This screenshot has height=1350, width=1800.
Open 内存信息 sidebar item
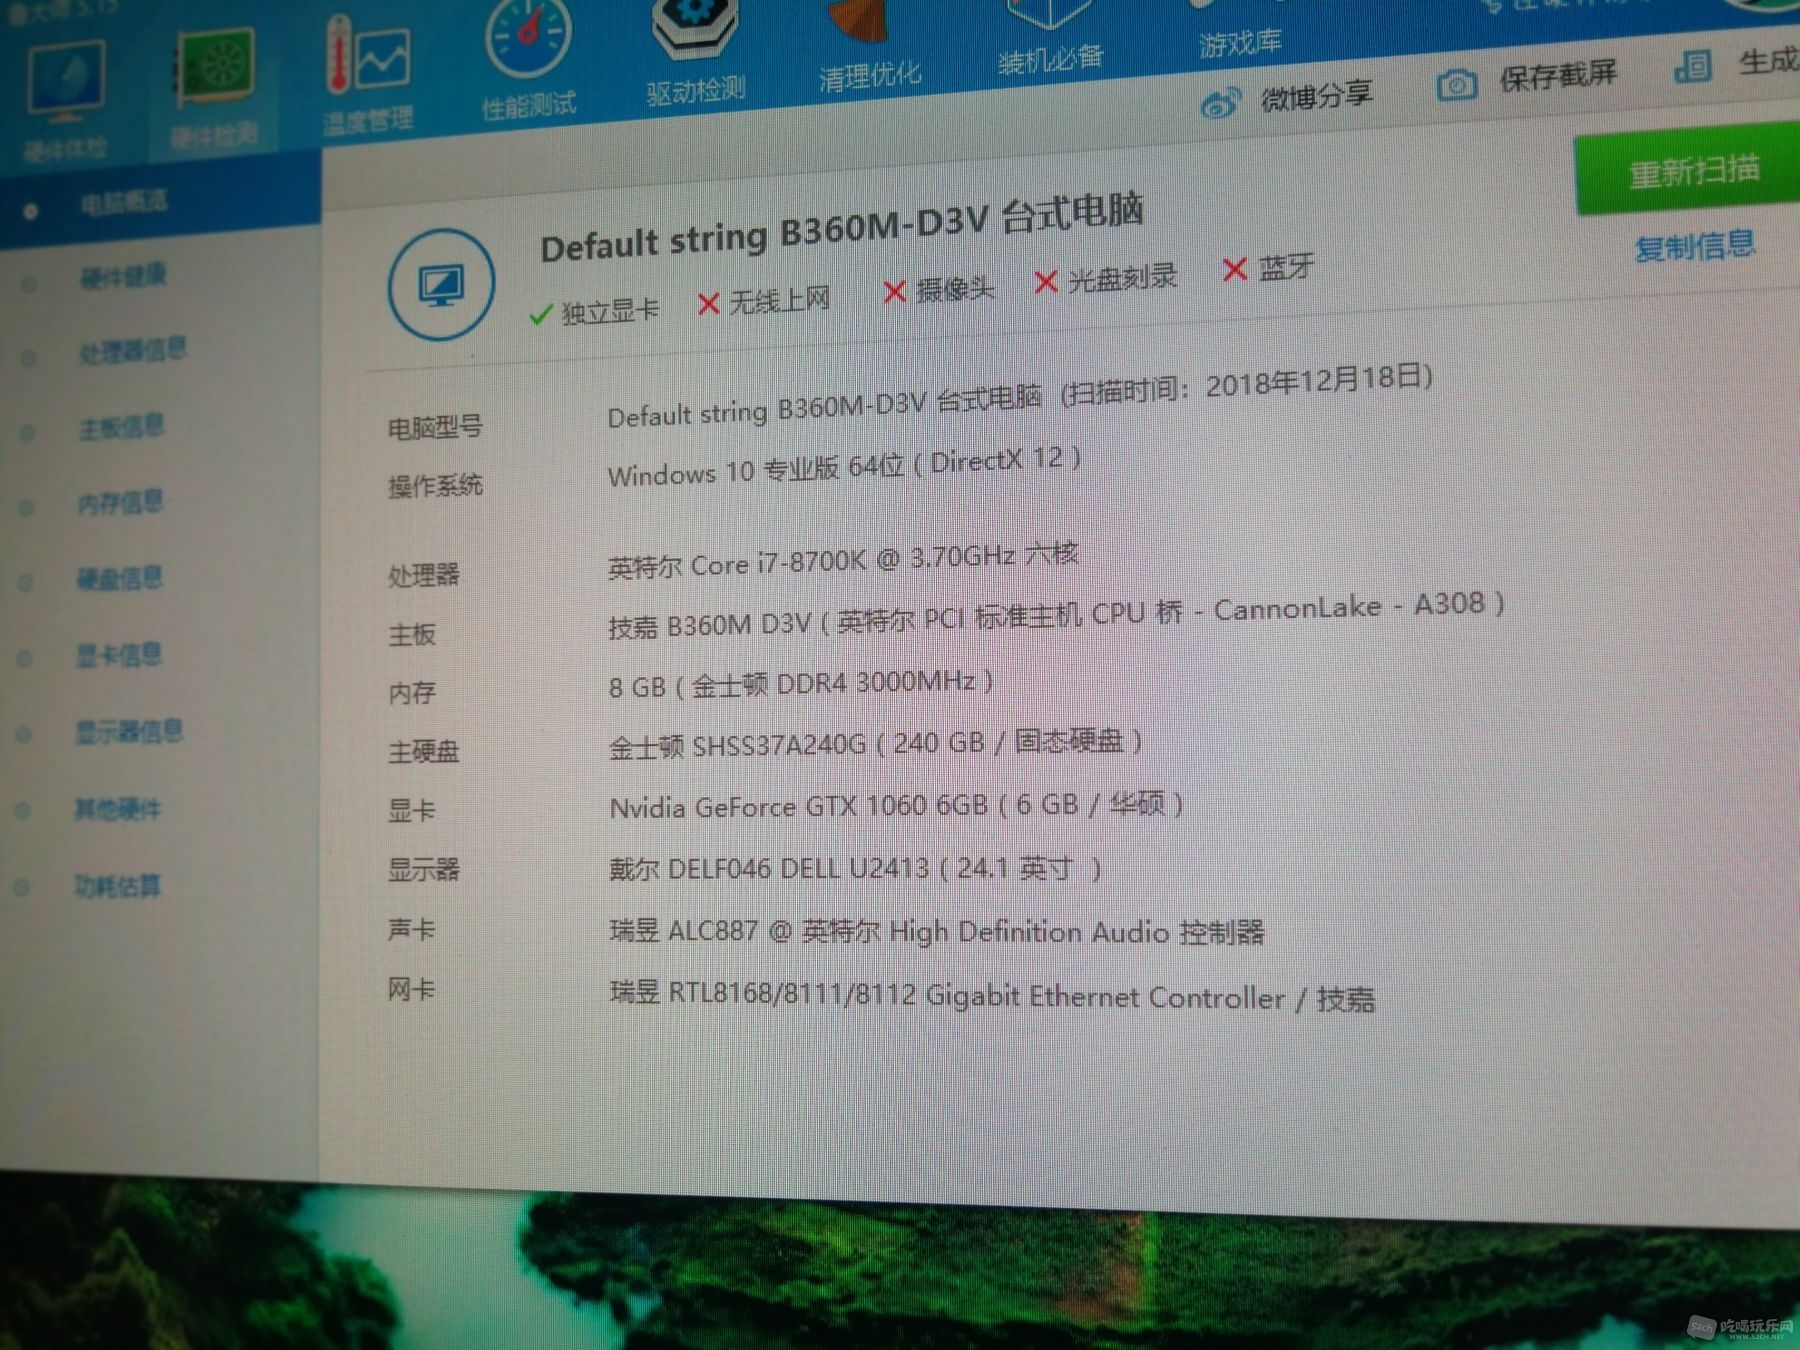point(120,502)
